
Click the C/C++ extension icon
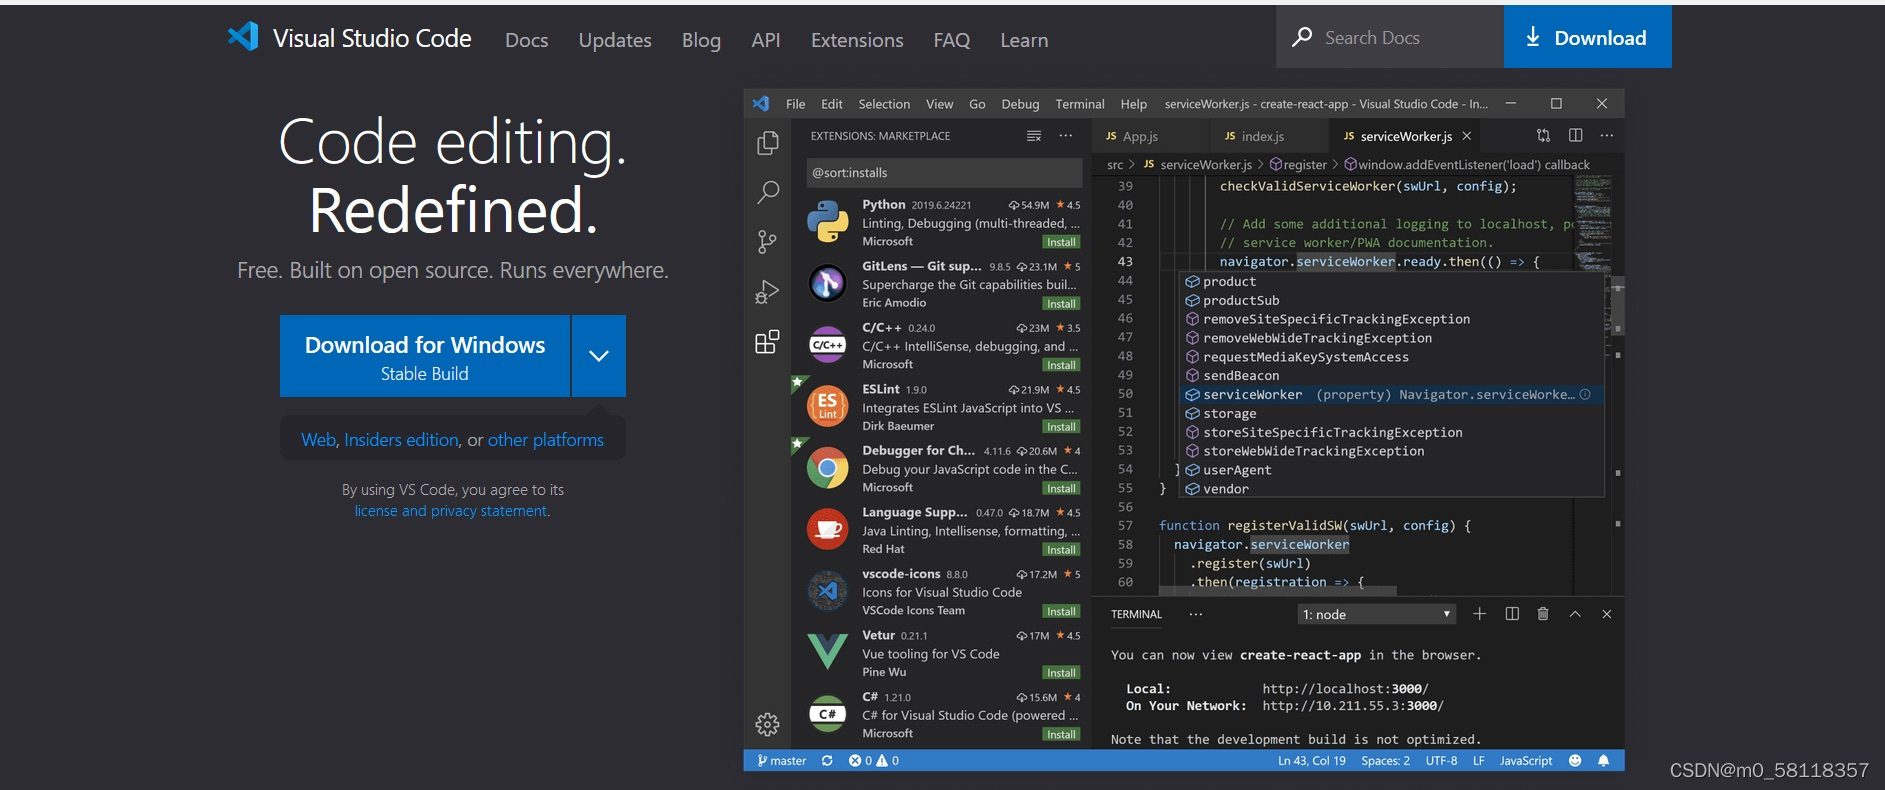(x=827, y=345)
